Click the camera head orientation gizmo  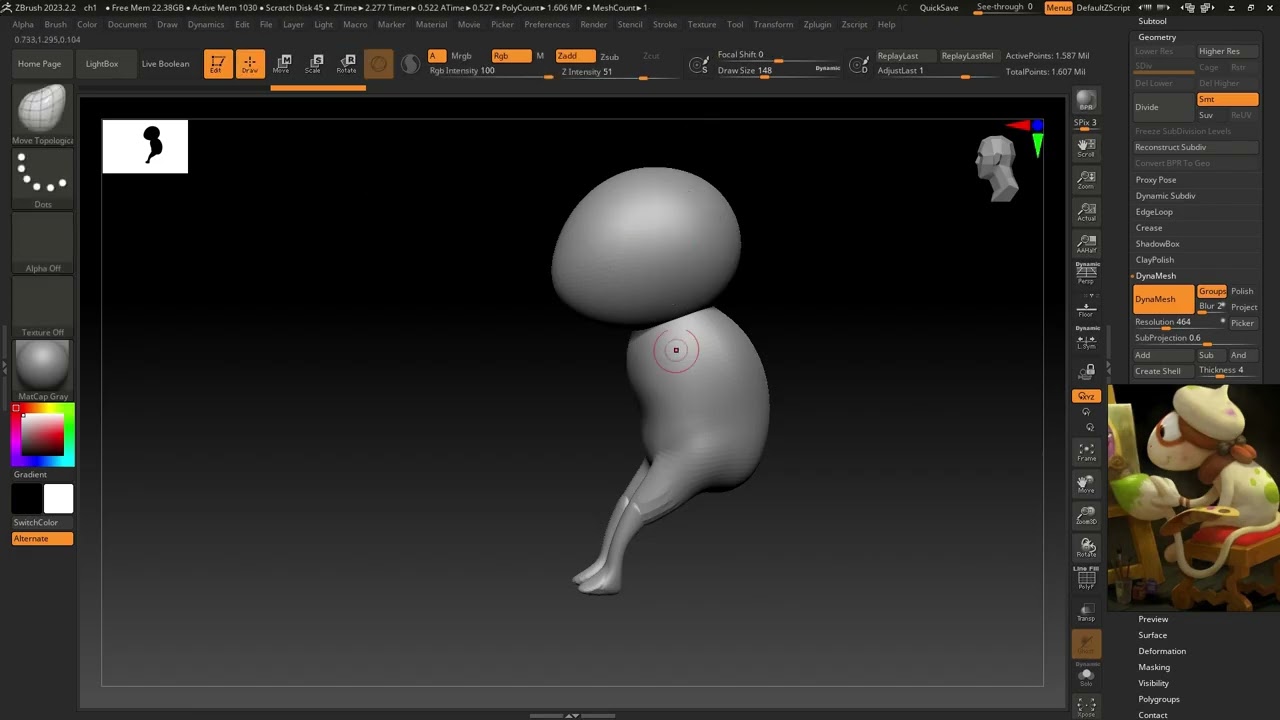click(997, 167)
